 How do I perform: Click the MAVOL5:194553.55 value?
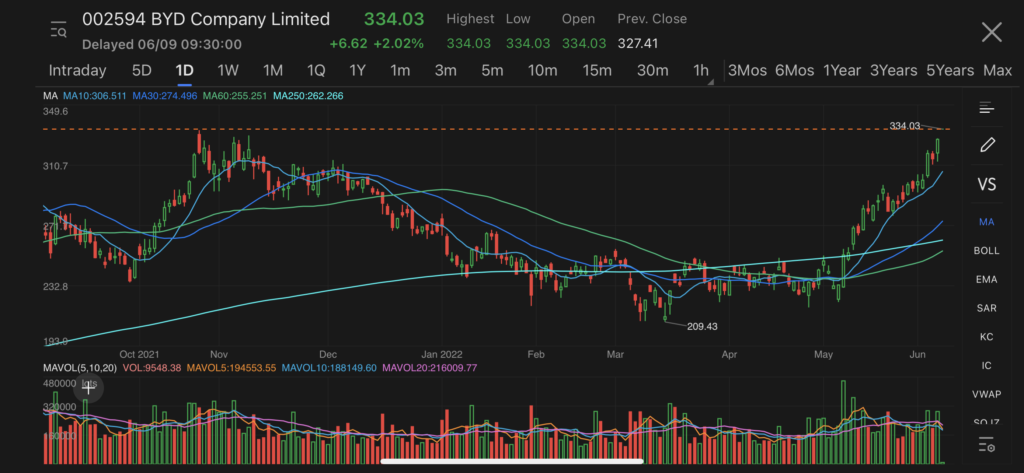coord(231,368)
